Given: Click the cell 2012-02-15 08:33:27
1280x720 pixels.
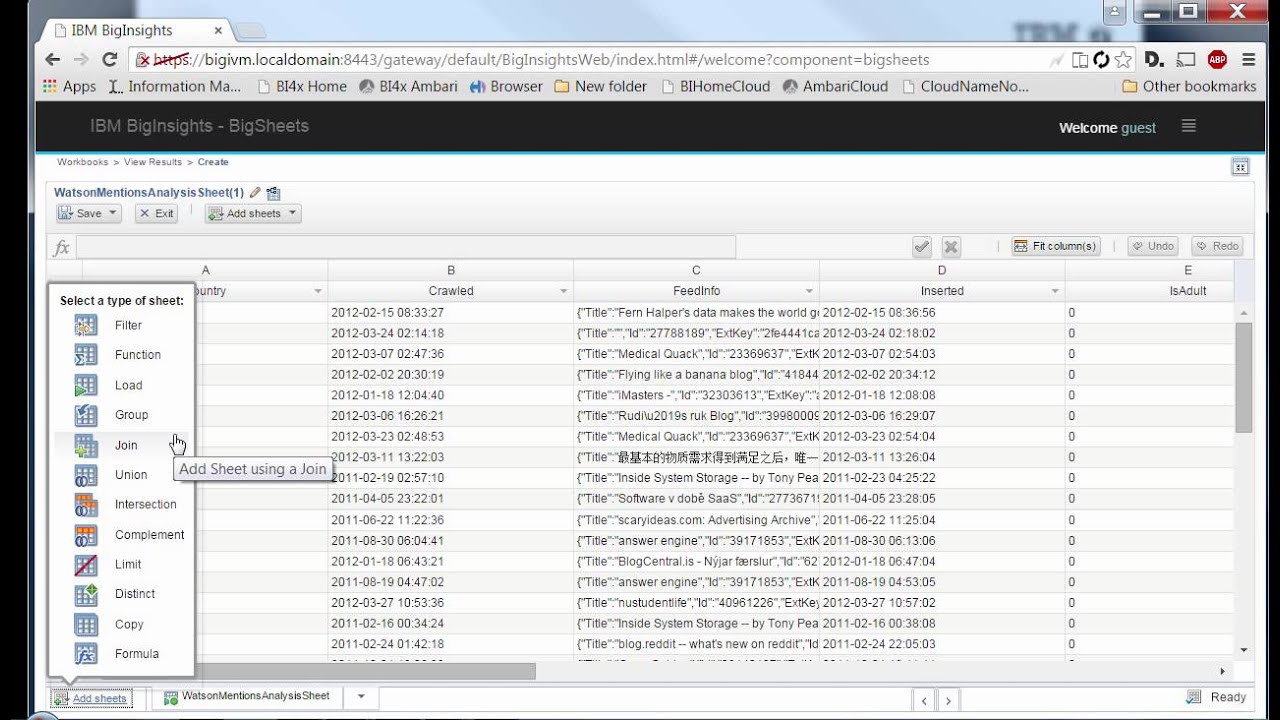Looking at the screenshot, I should pos(451,312).
